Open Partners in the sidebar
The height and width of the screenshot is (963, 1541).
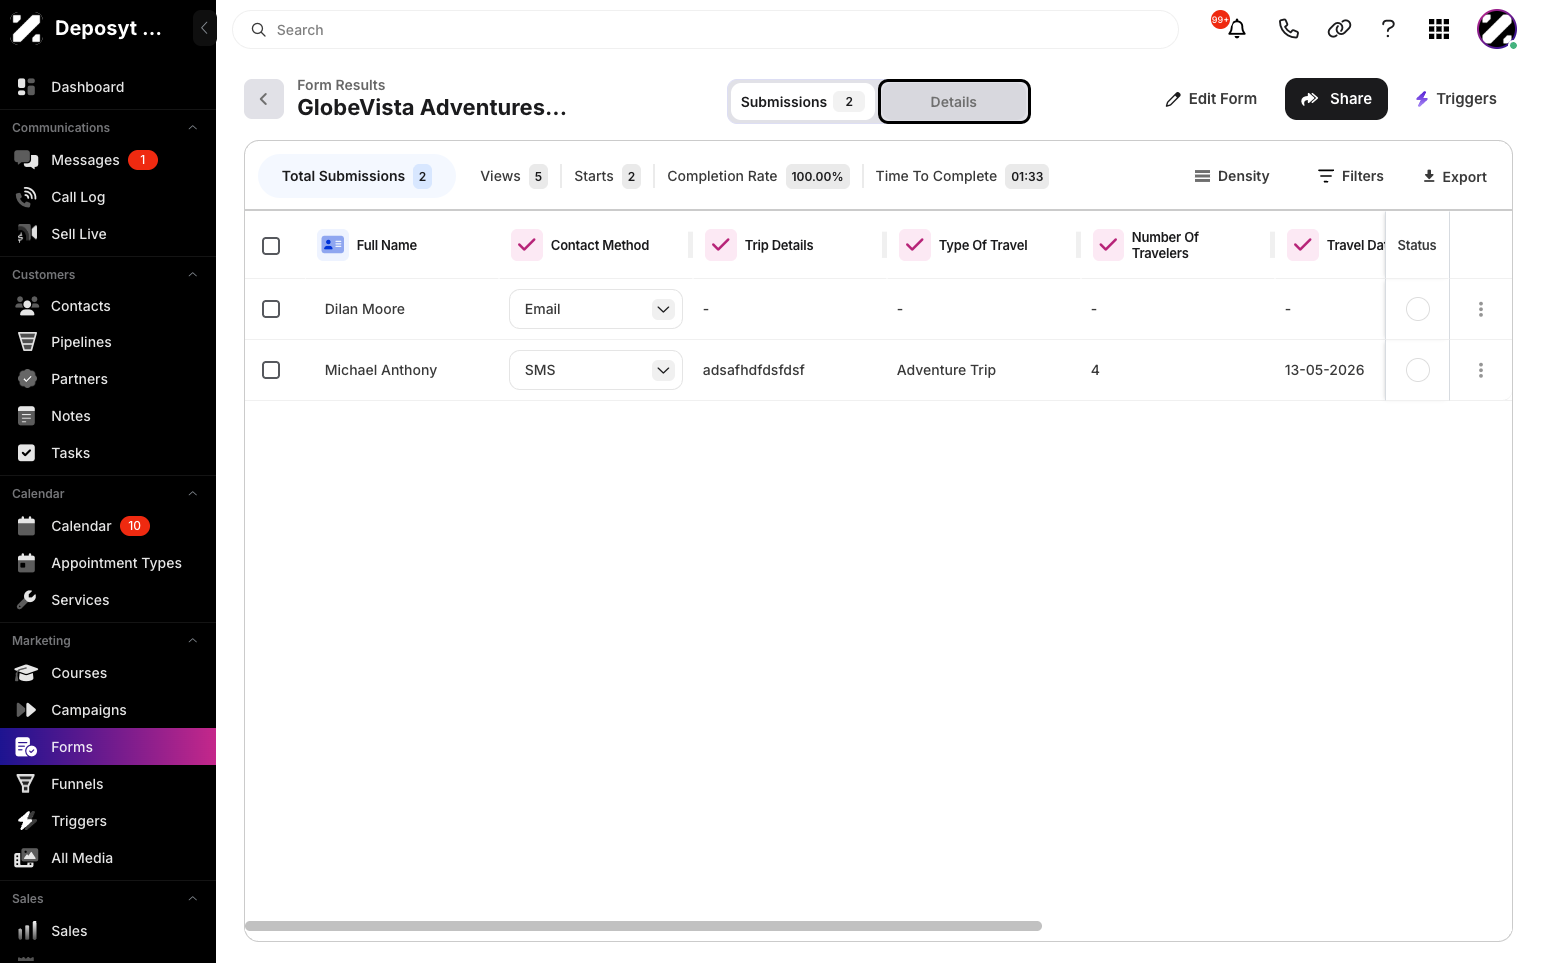click(108, 379)
